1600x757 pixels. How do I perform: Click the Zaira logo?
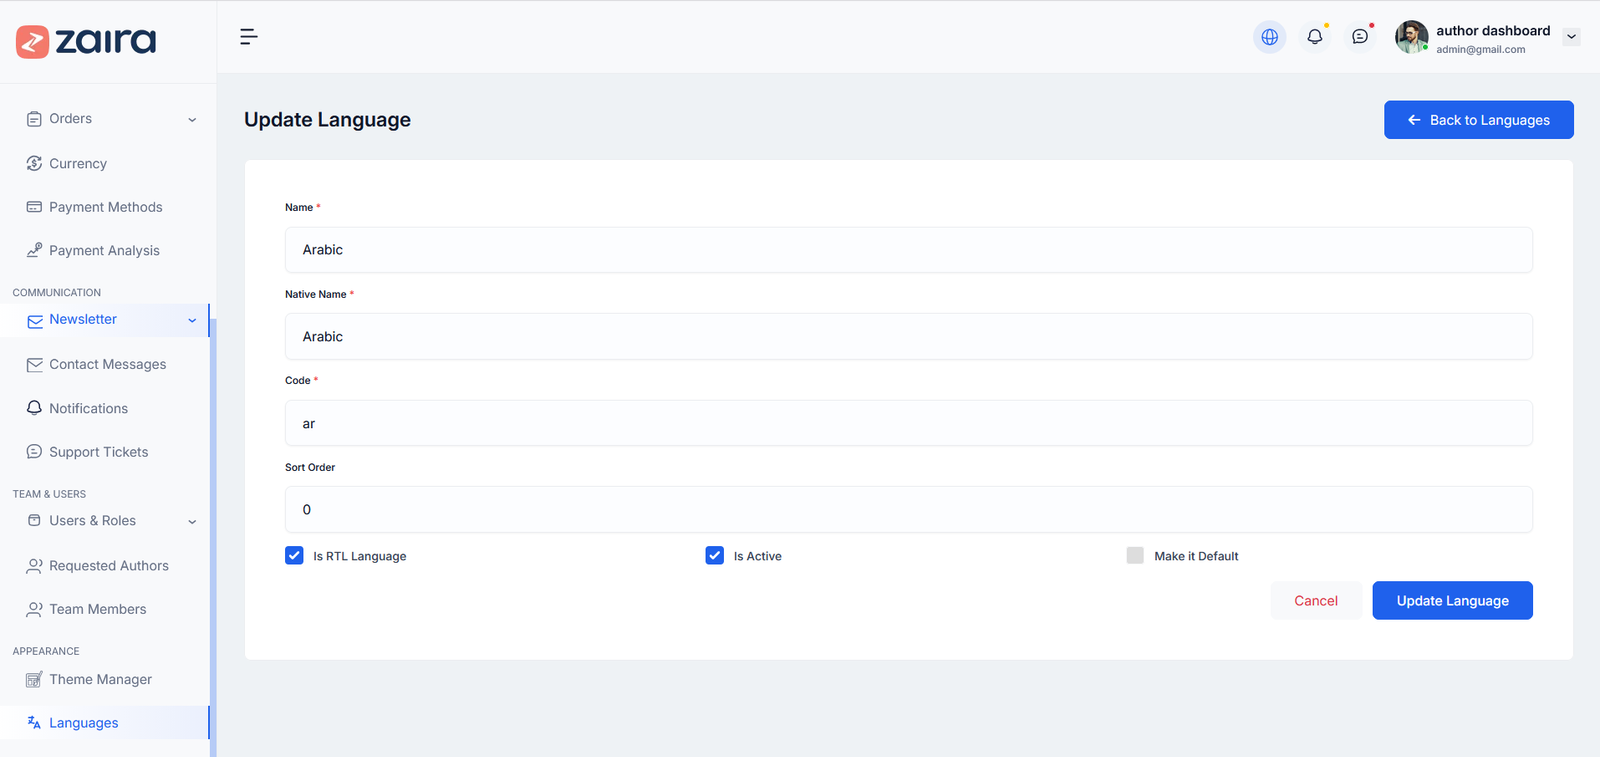coord(86,41)
